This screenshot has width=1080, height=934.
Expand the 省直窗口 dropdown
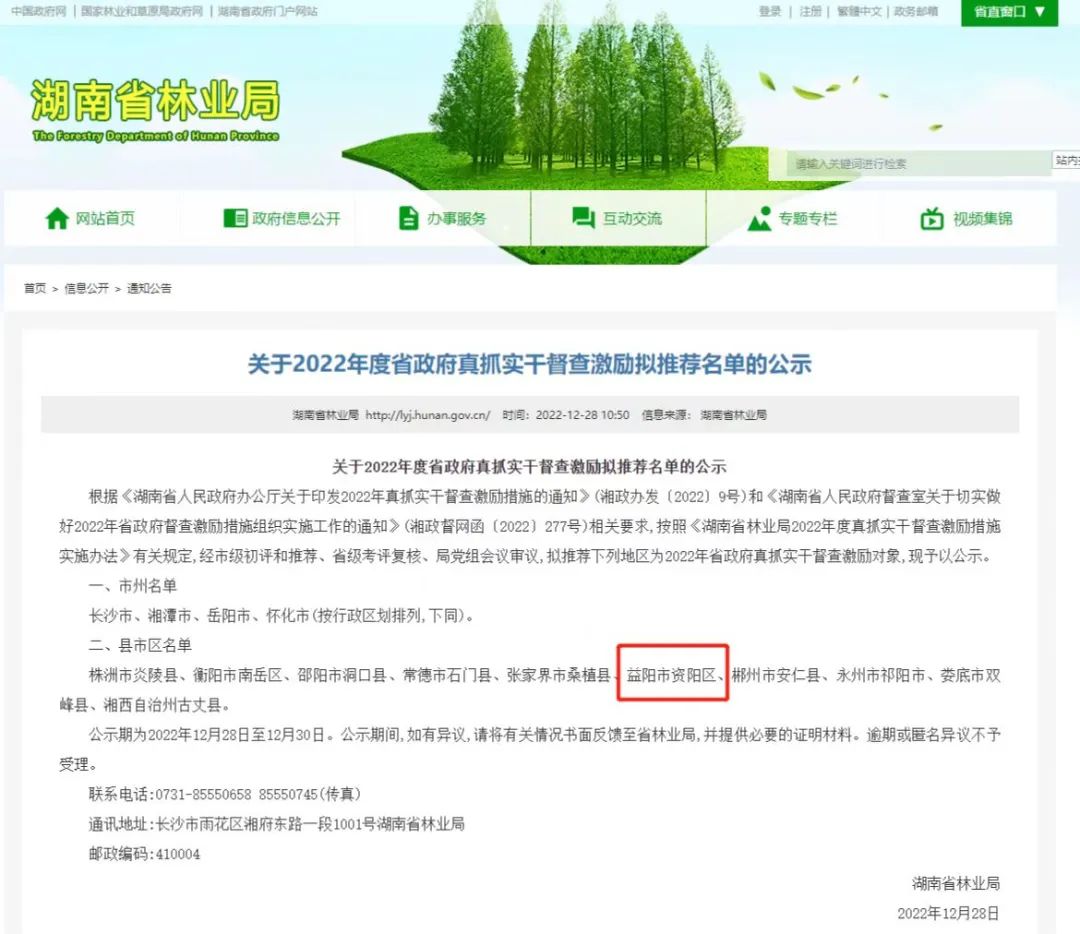(x=1009, y=12)
